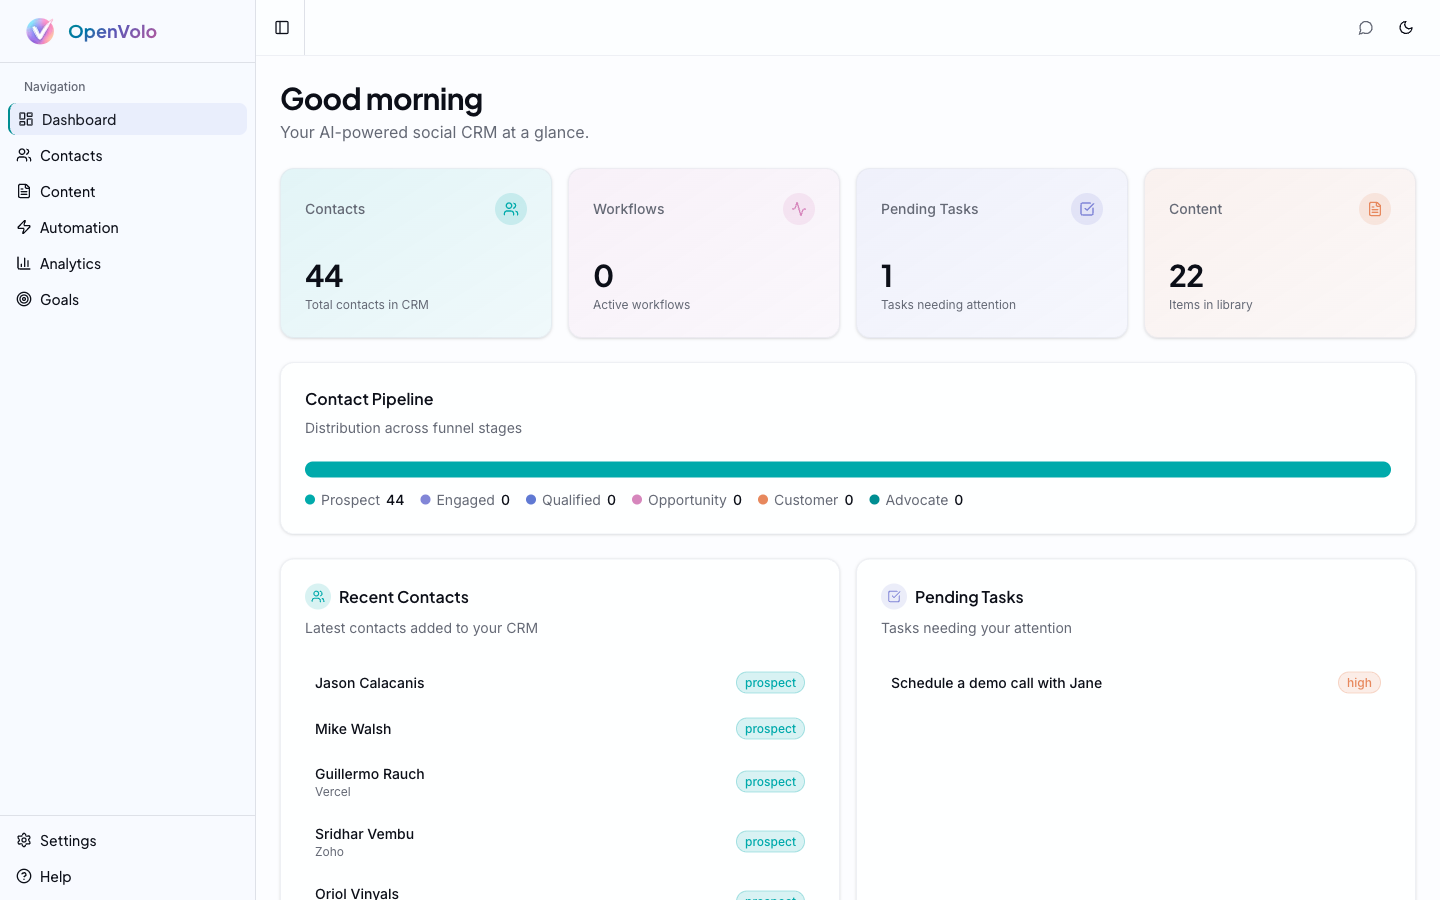Viewport: 1440px width, 900px height.
Task: Click the prospect badge next to Jason Calacanis
Action: point(770,682)
